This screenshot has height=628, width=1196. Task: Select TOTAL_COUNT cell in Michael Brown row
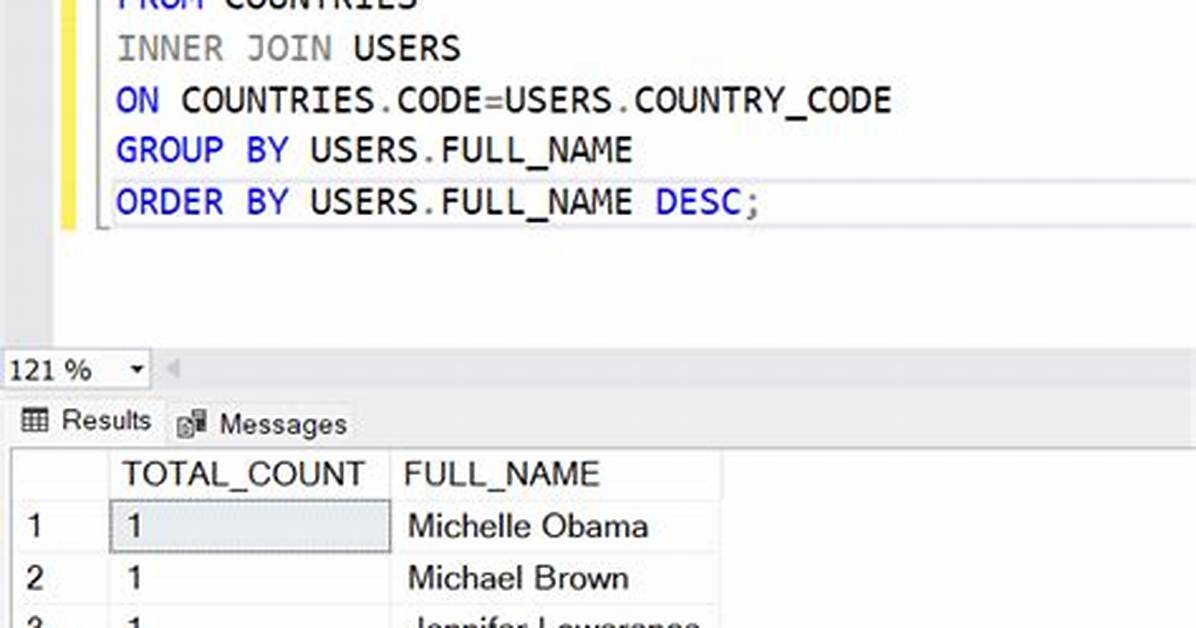tap(249, 578)
